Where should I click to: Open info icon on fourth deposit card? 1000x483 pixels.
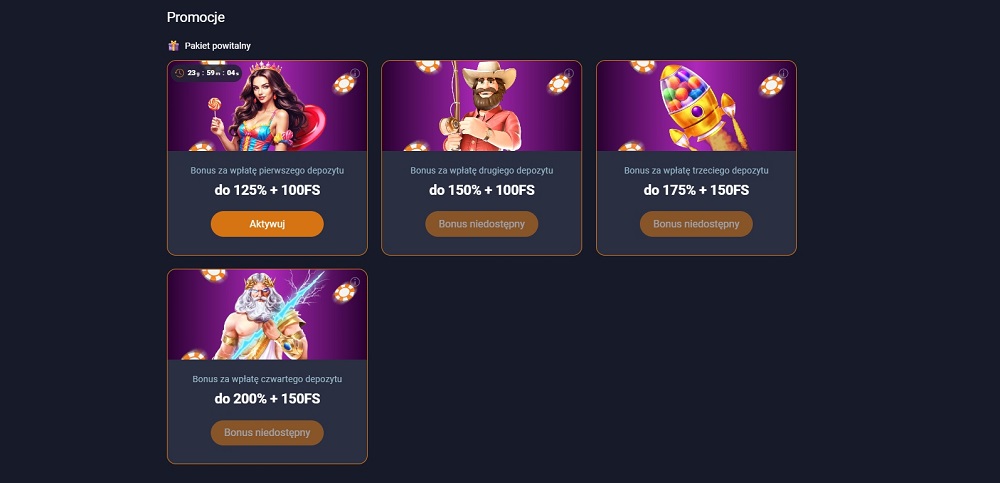354,282
